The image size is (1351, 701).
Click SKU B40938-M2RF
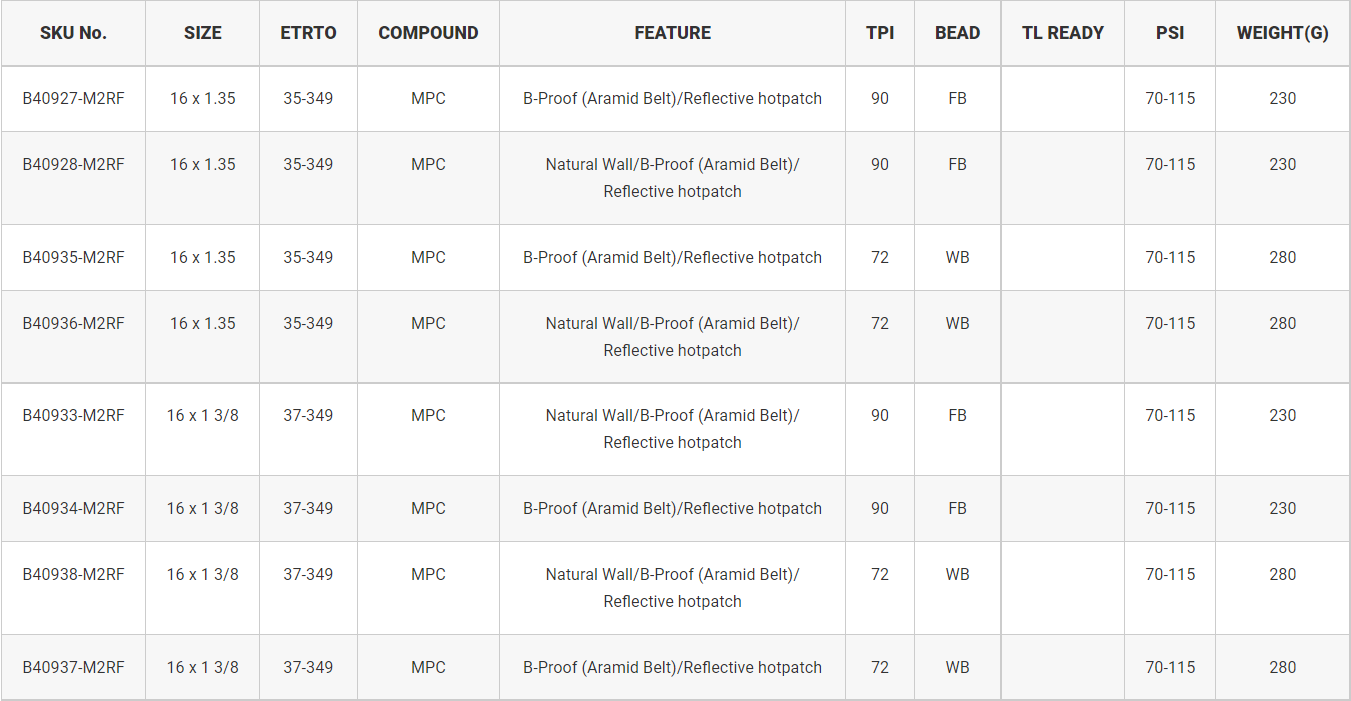74,574
